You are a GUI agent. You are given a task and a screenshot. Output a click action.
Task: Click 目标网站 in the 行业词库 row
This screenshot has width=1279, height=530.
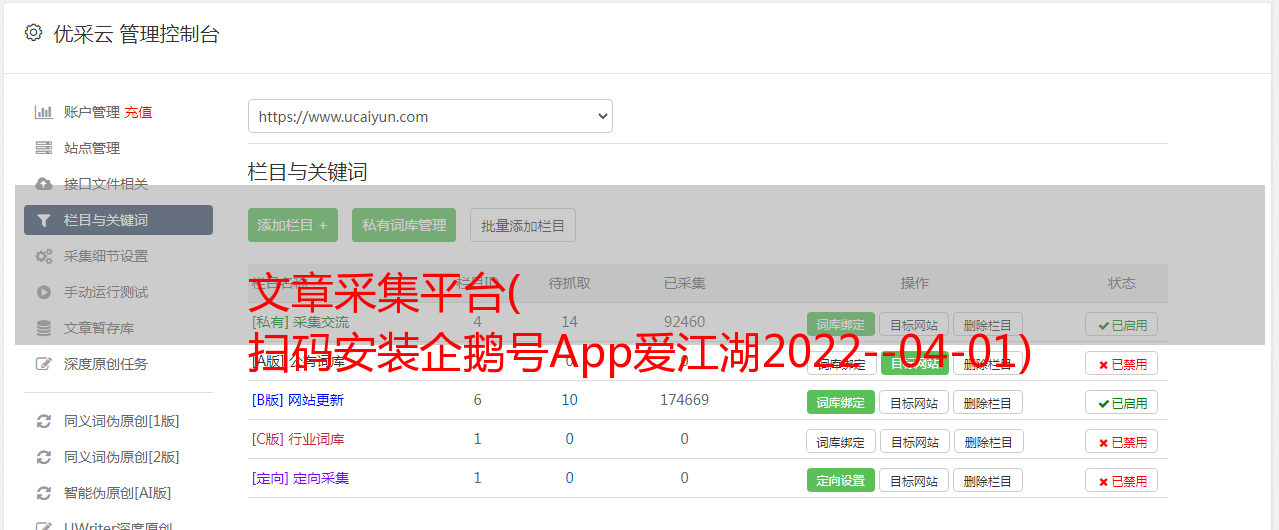pos(914,442)
